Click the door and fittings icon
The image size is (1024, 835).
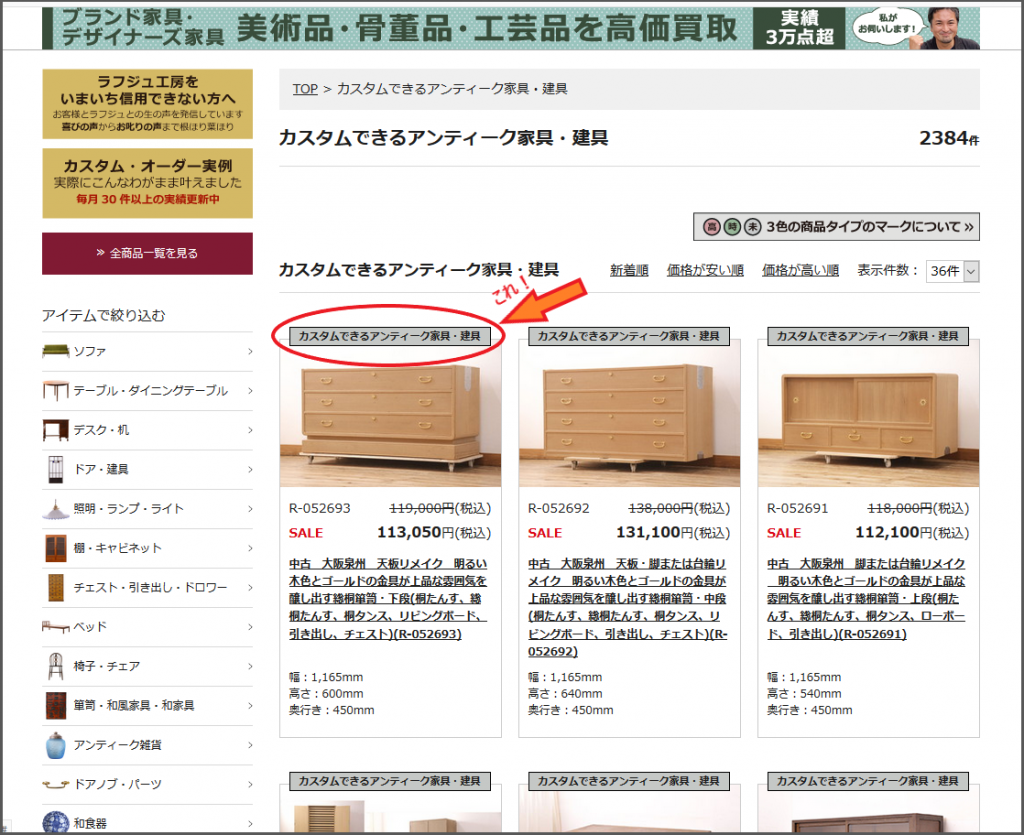tap(56, 469)
